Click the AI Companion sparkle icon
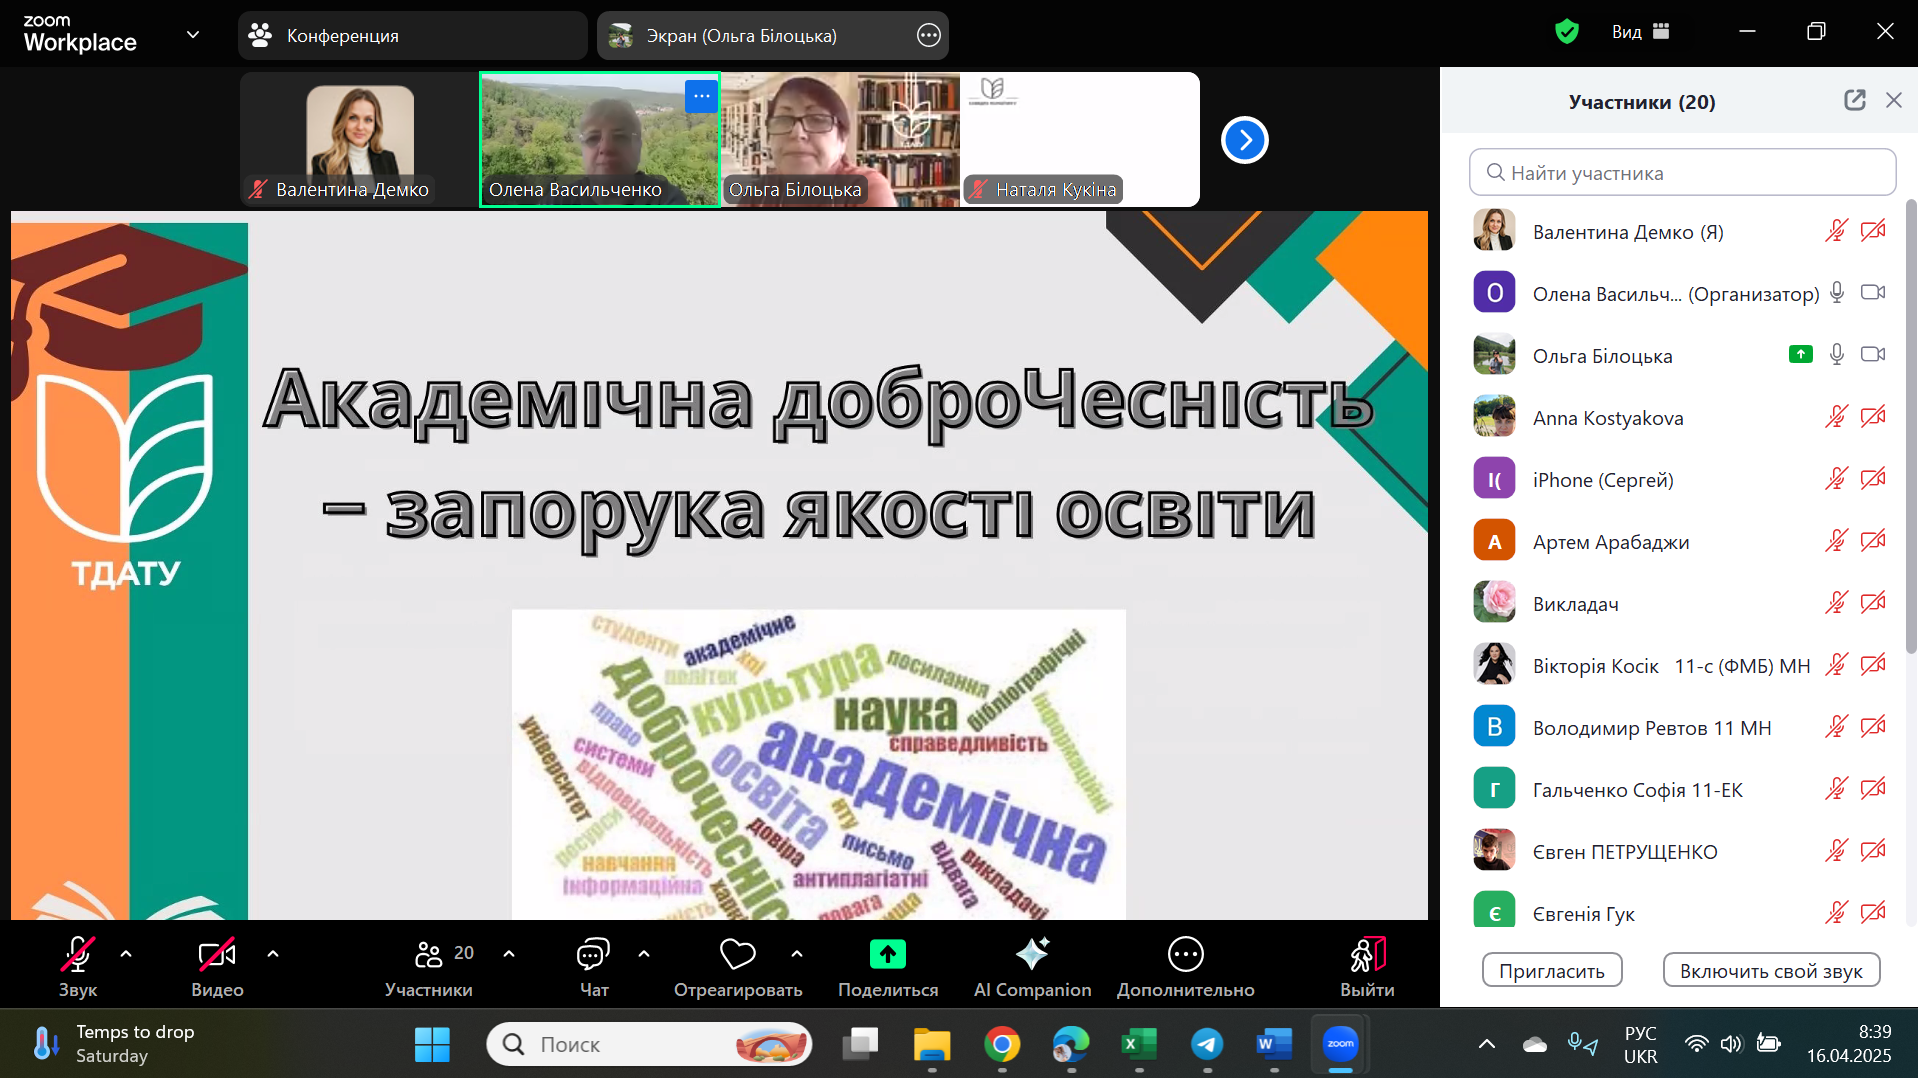This screenshot has height=1078, width=1918. pos(1032,955)
